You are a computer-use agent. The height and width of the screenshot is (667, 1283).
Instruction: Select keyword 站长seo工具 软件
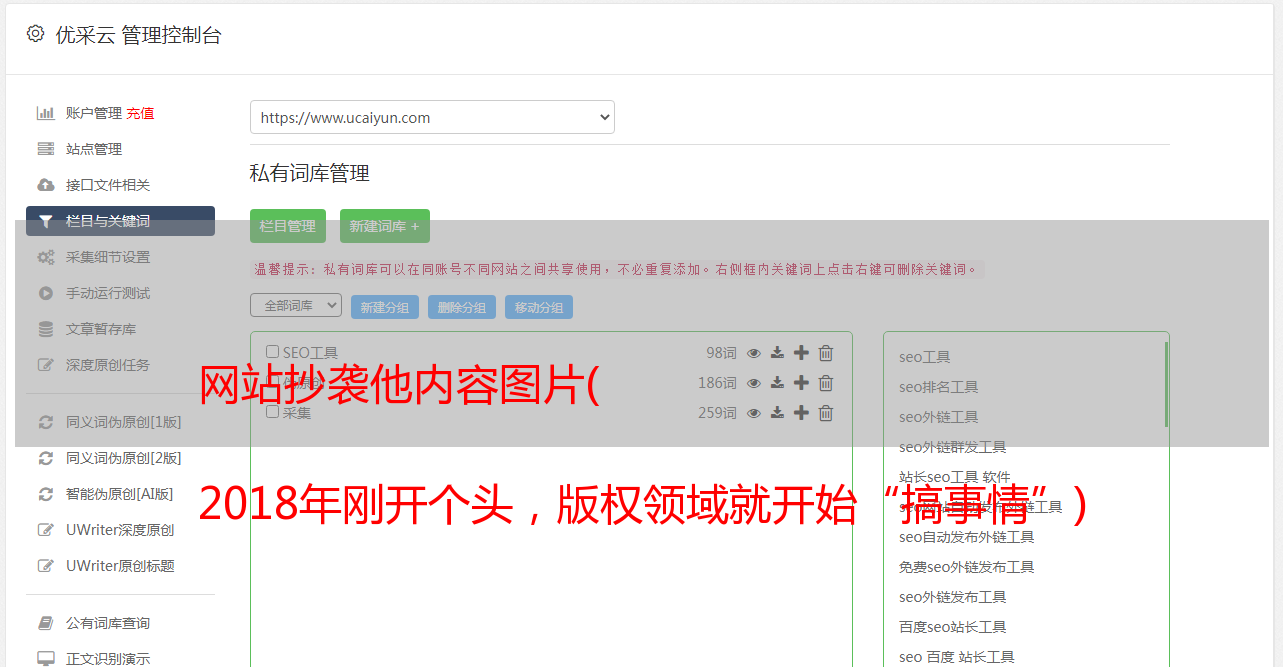pos(955,477)
